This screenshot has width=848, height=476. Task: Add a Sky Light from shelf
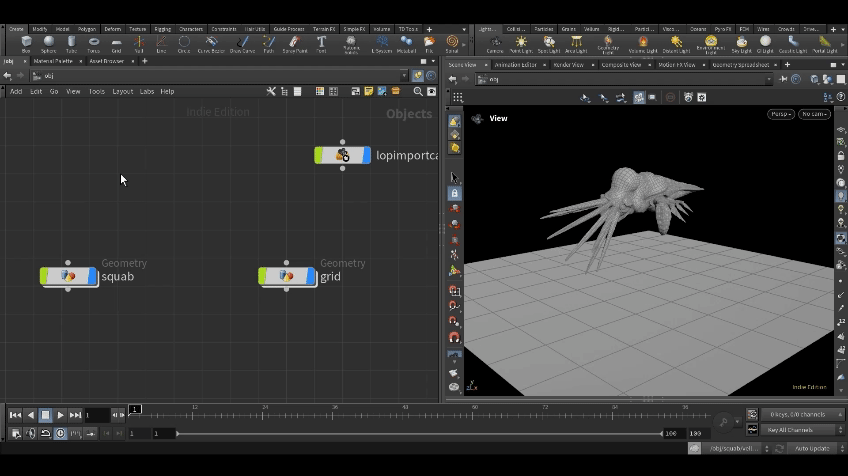[741, 44]
